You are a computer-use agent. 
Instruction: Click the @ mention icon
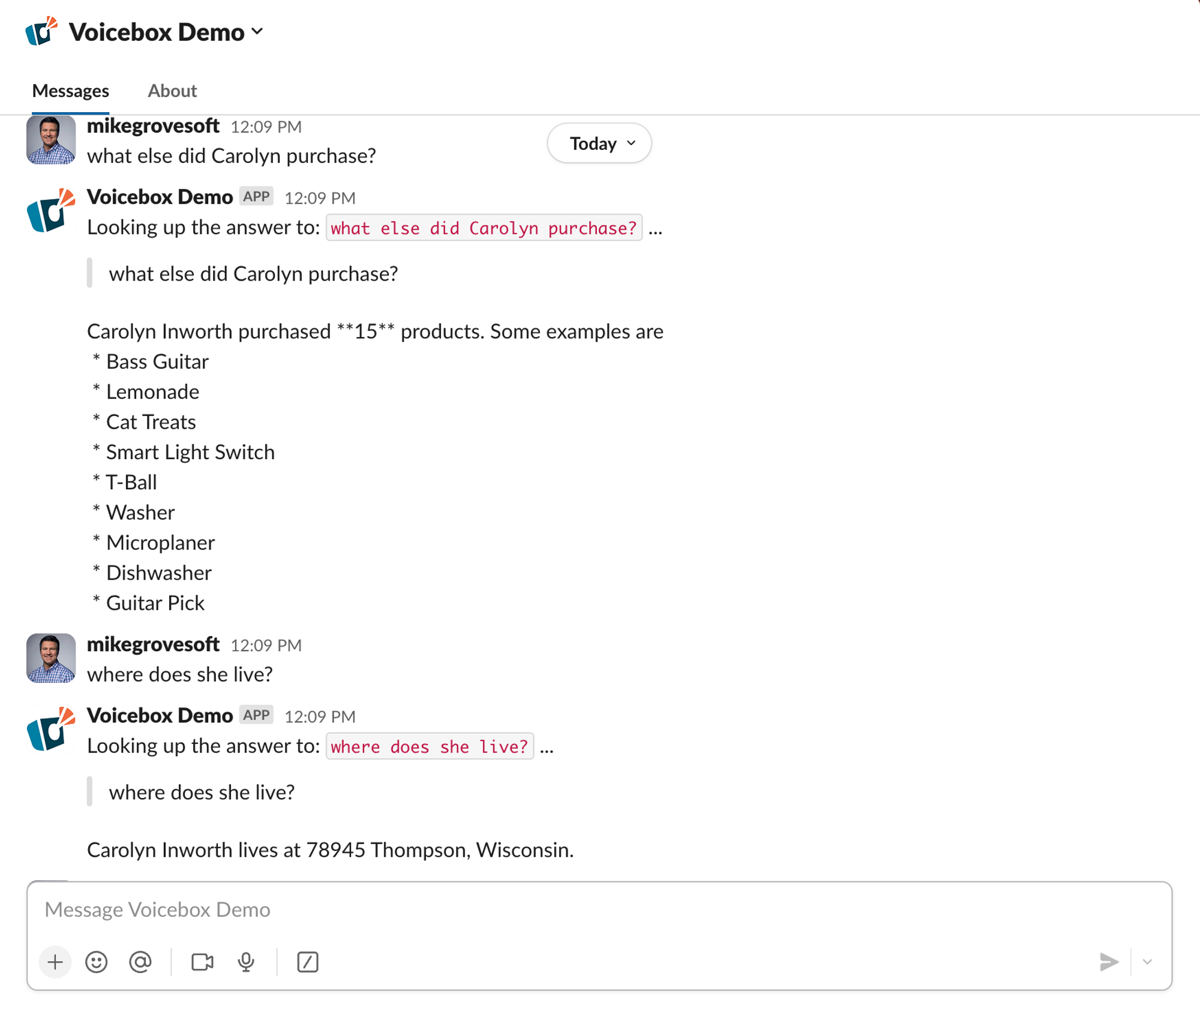(140, 962)
